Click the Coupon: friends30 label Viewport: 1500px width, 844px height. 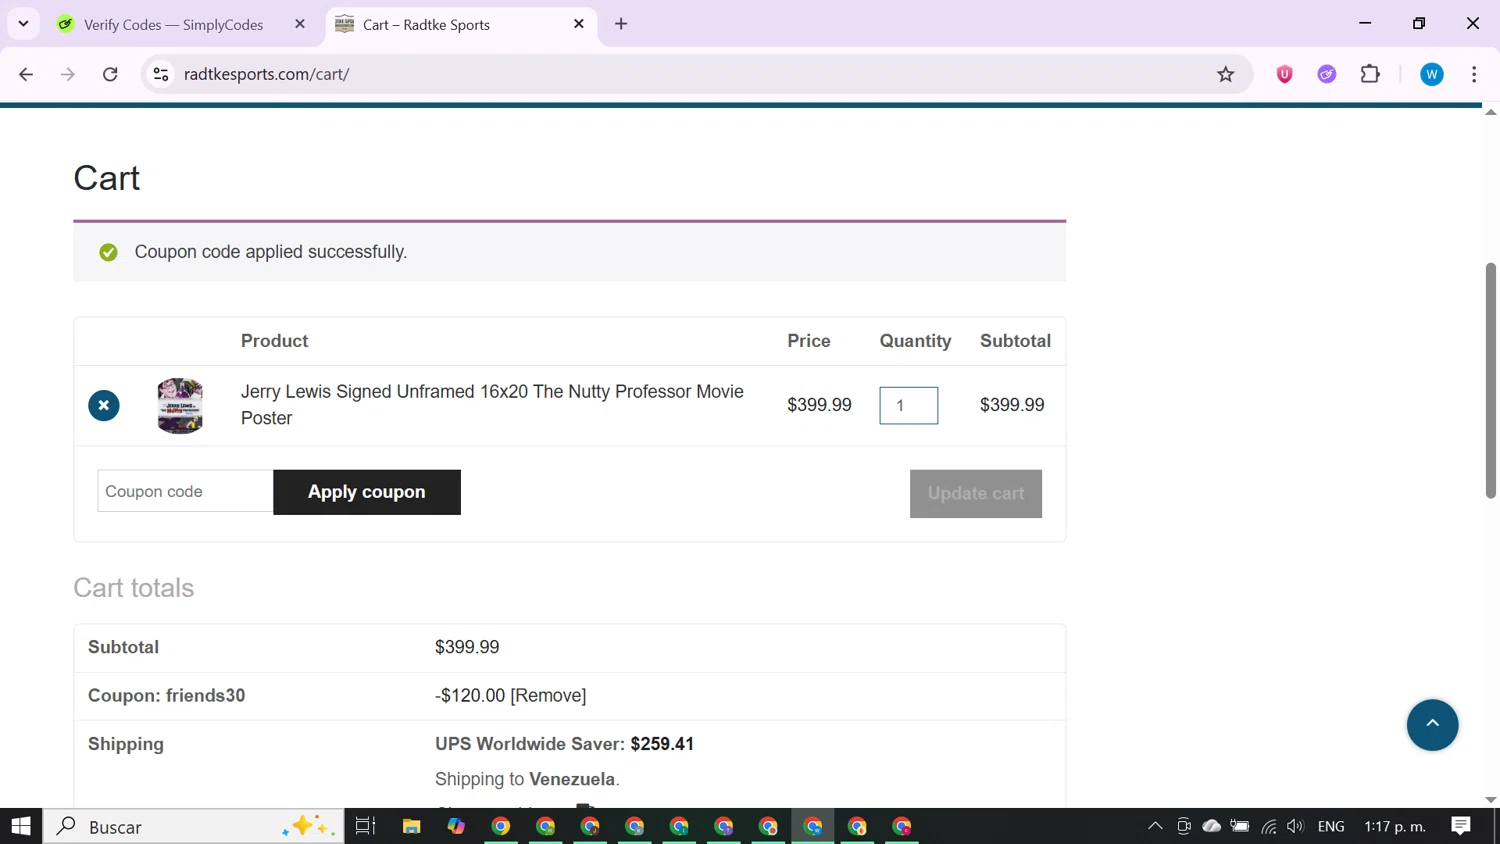point(166,695)
